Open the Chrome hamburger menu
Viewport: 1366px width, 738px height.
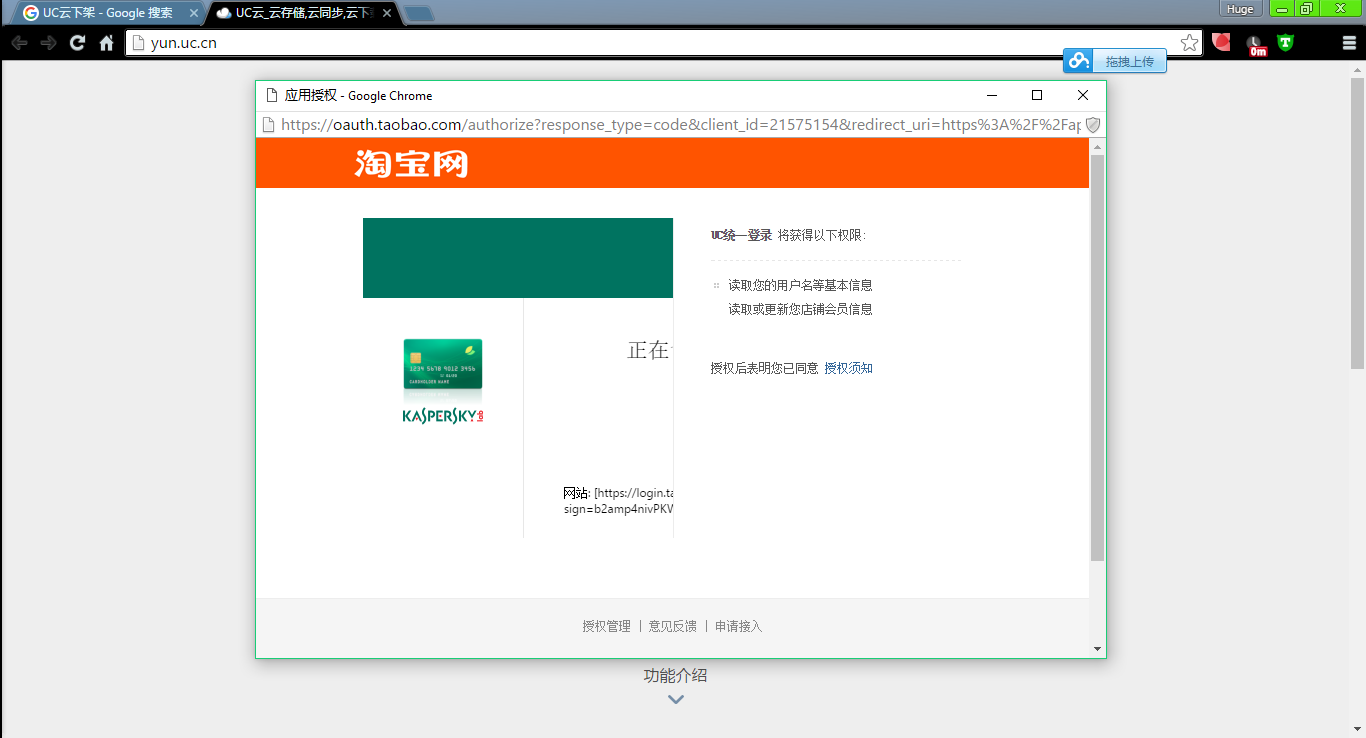(x=1349, y=43)
